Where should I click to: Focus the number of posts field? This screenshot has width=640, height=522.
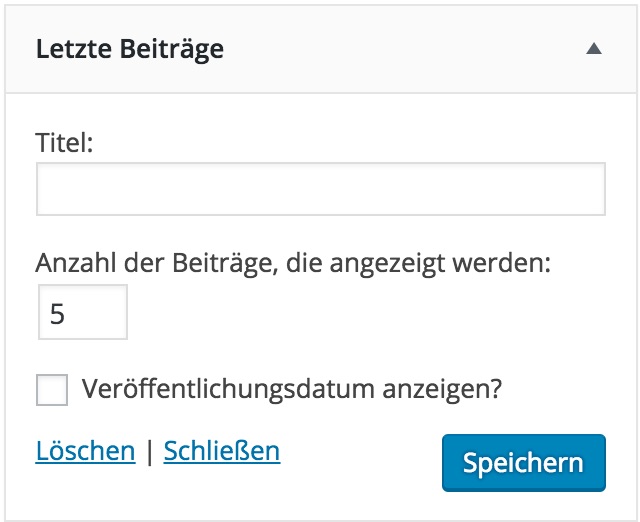pyautogui.click(x=82, y=313)
